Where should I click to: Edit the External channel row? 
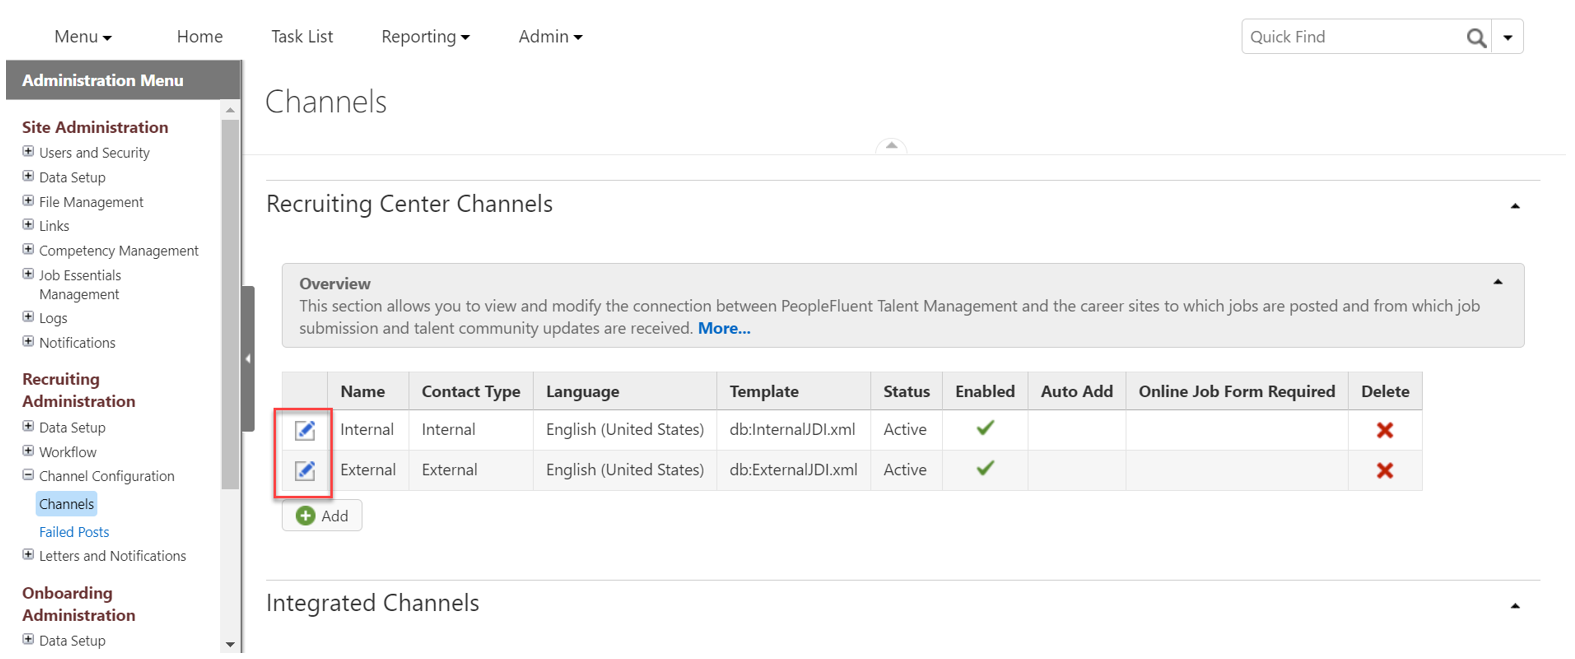coord(305,470)
